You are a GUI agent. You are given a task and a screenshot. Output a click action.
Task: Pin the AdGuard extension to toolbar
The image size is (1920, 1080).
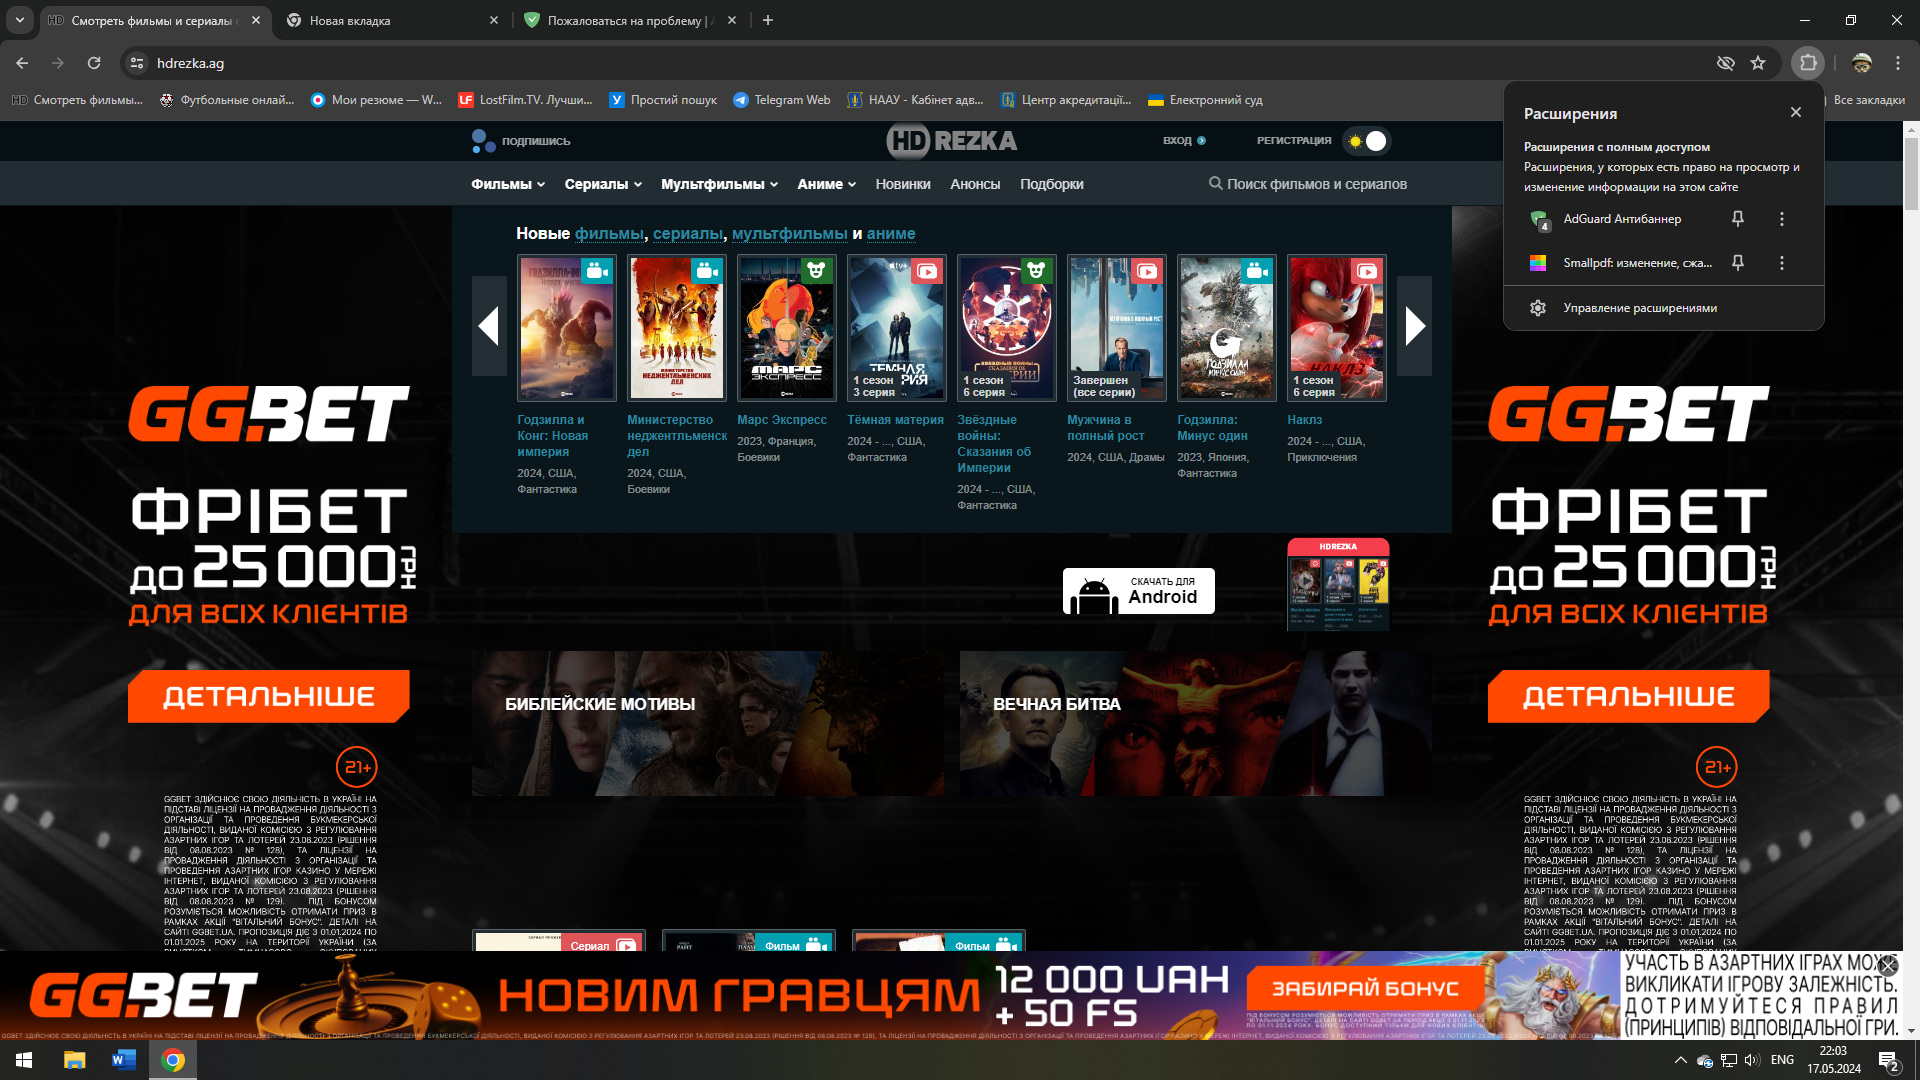[1737, 219]
